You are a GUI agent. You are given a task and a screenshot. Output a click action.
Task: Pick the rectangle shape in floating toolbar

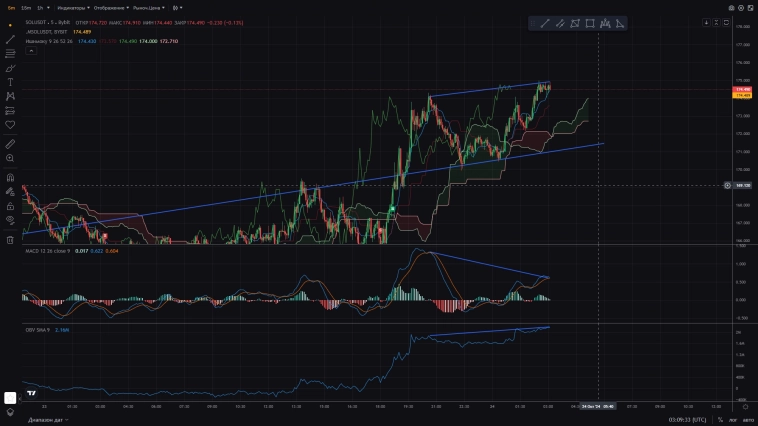coord(590,23)
